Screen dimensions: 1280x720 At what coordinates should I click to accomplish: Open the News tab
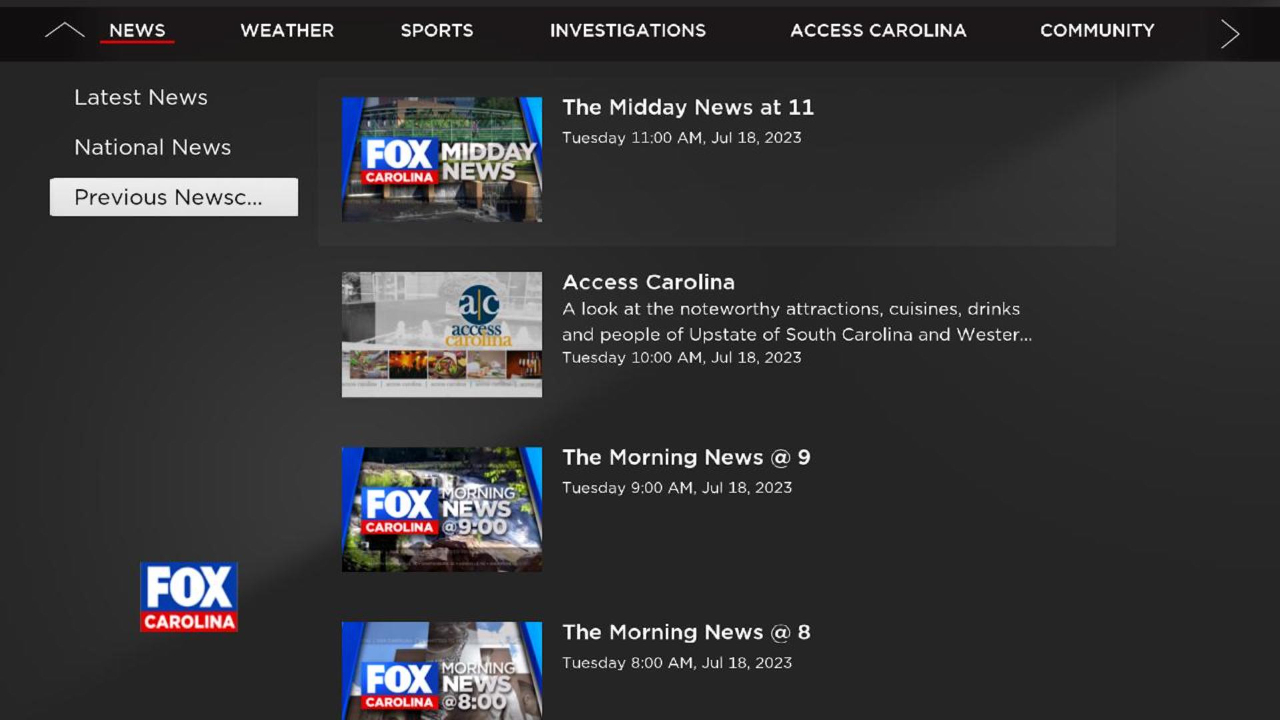137,31
